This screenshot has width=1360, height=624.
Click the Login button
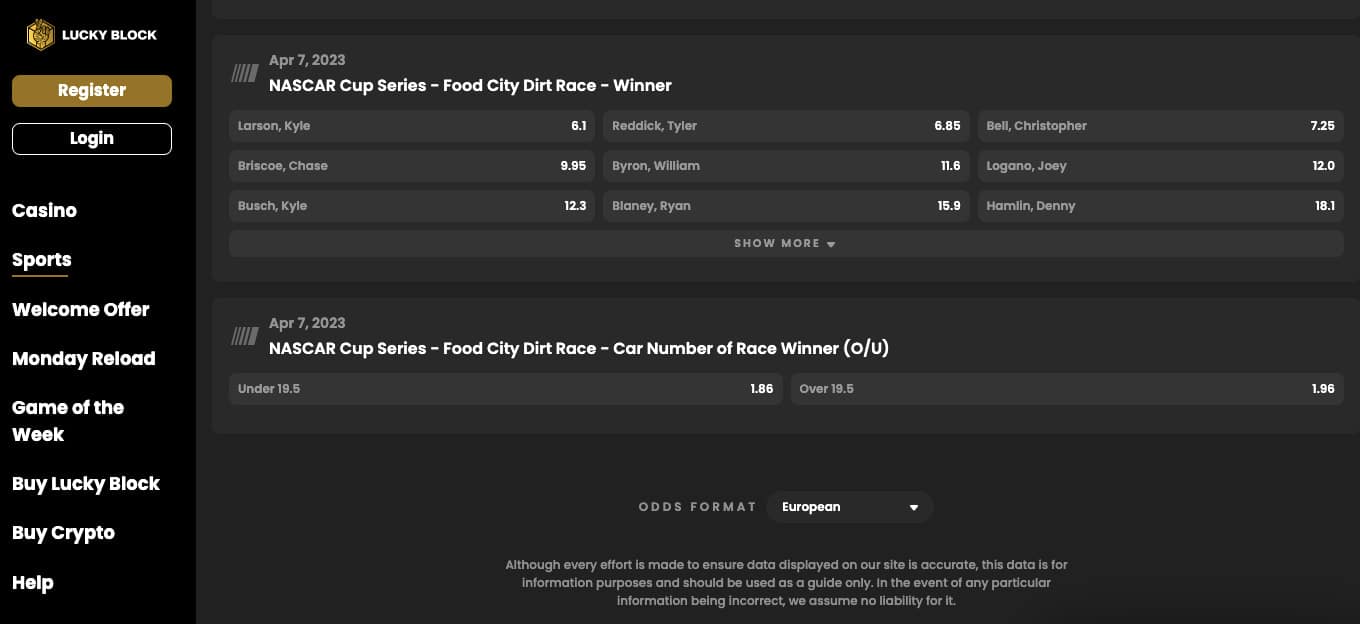pos(92,139)
